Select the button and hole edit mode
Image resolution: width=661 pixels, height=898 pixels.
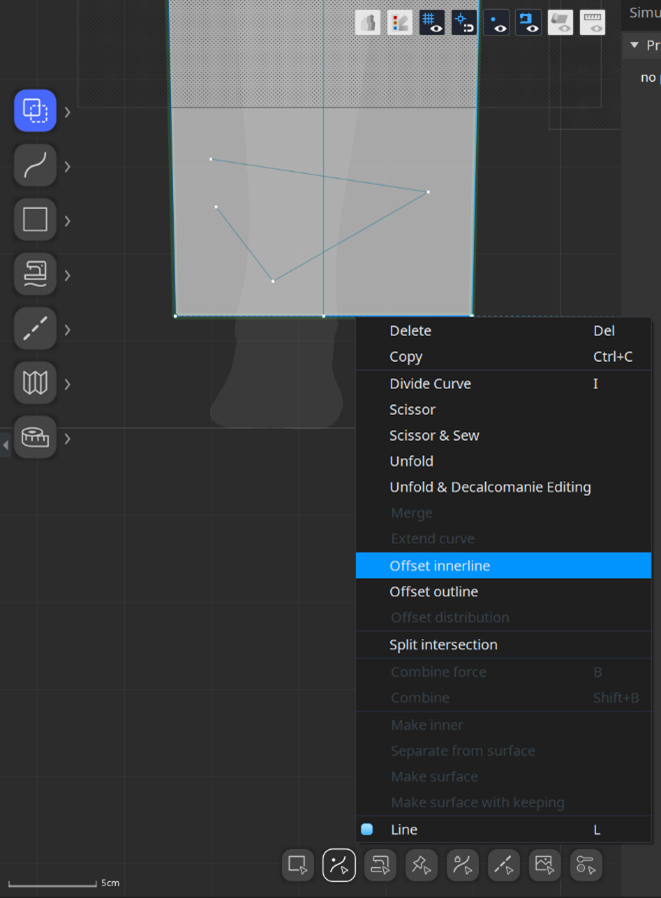[x=586, y=865]
